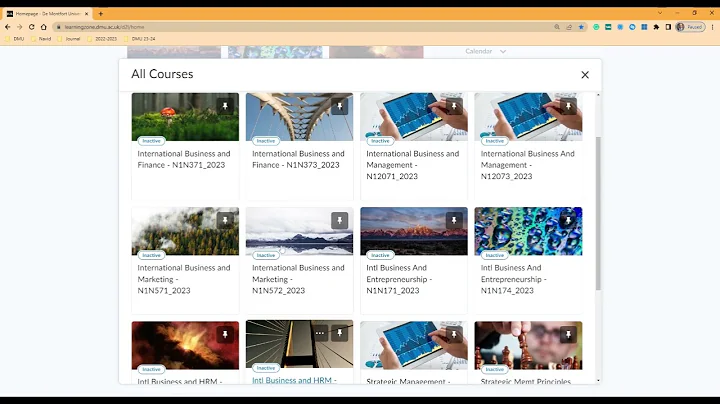This screenshot has height=404, width=720.
Task: Pin the bridge-cable Intl Business and HRM course
Action: (x=339, y=333)
